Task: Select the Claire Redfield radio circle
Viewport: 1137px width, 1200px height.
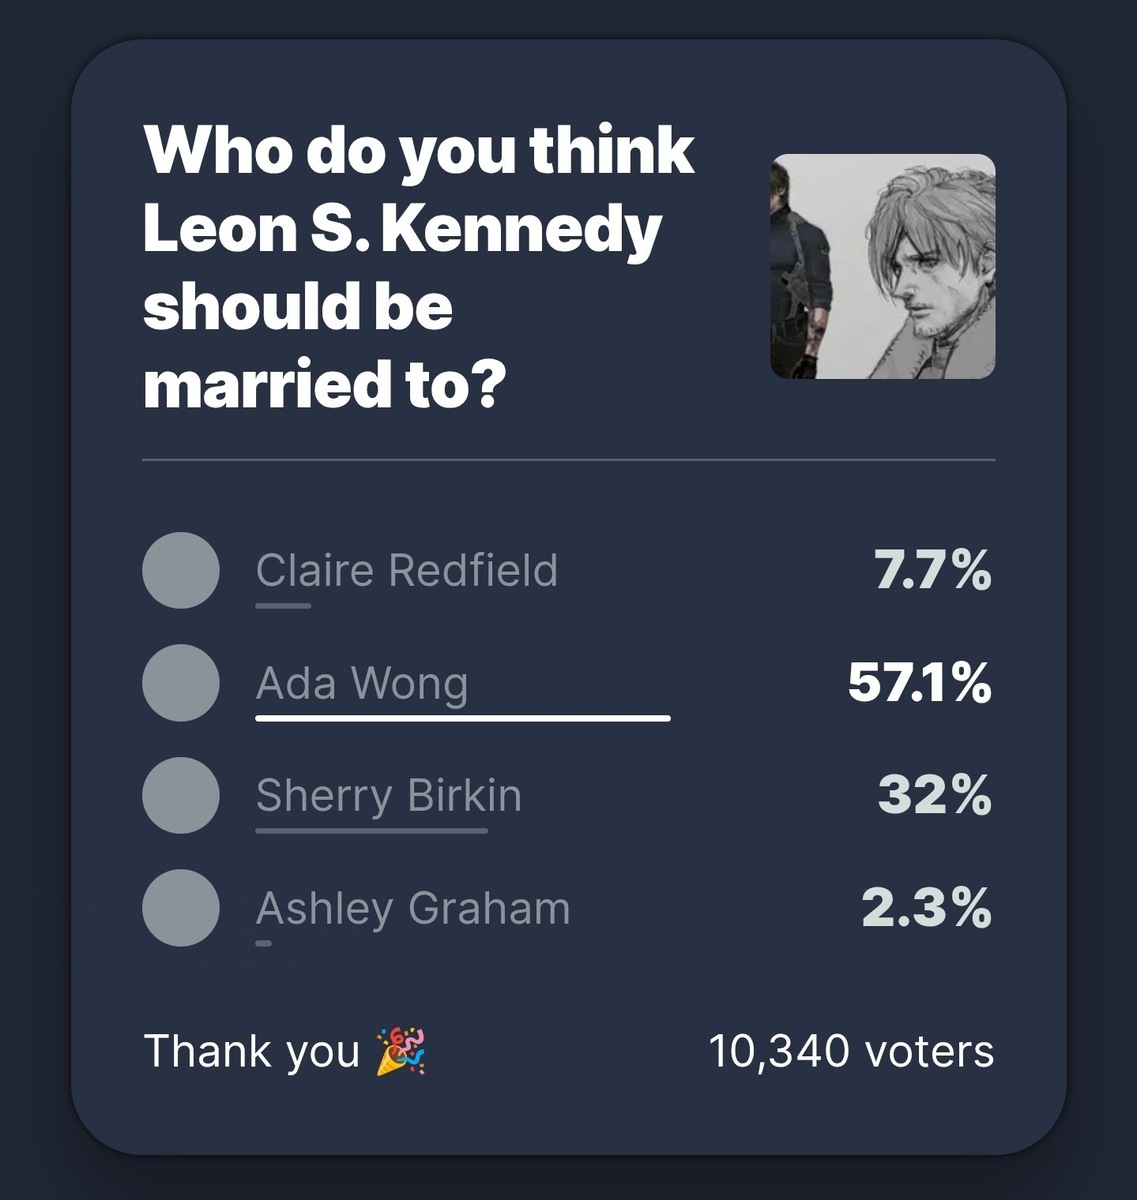Action: [x=181, y=571]
